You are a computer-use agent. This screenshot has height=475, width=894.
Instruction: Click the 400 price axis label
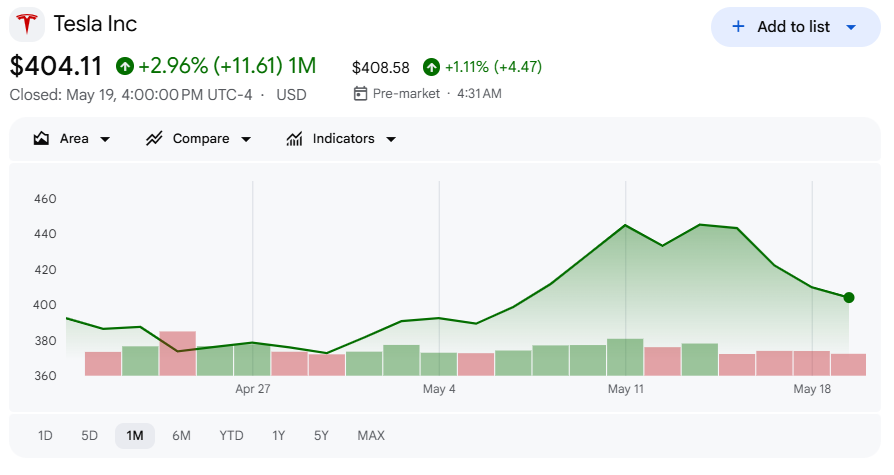[x=45, y=305]
